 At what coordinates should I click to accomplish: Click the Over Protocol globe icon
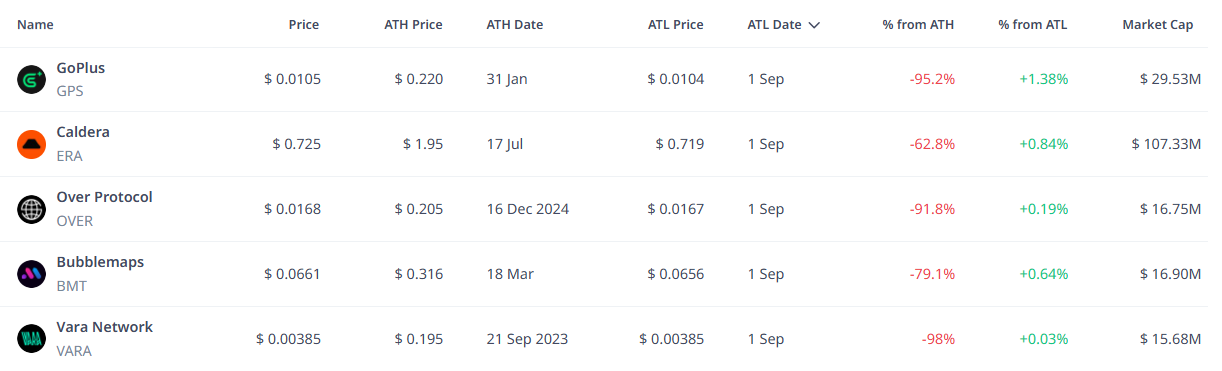click(32, 209)
